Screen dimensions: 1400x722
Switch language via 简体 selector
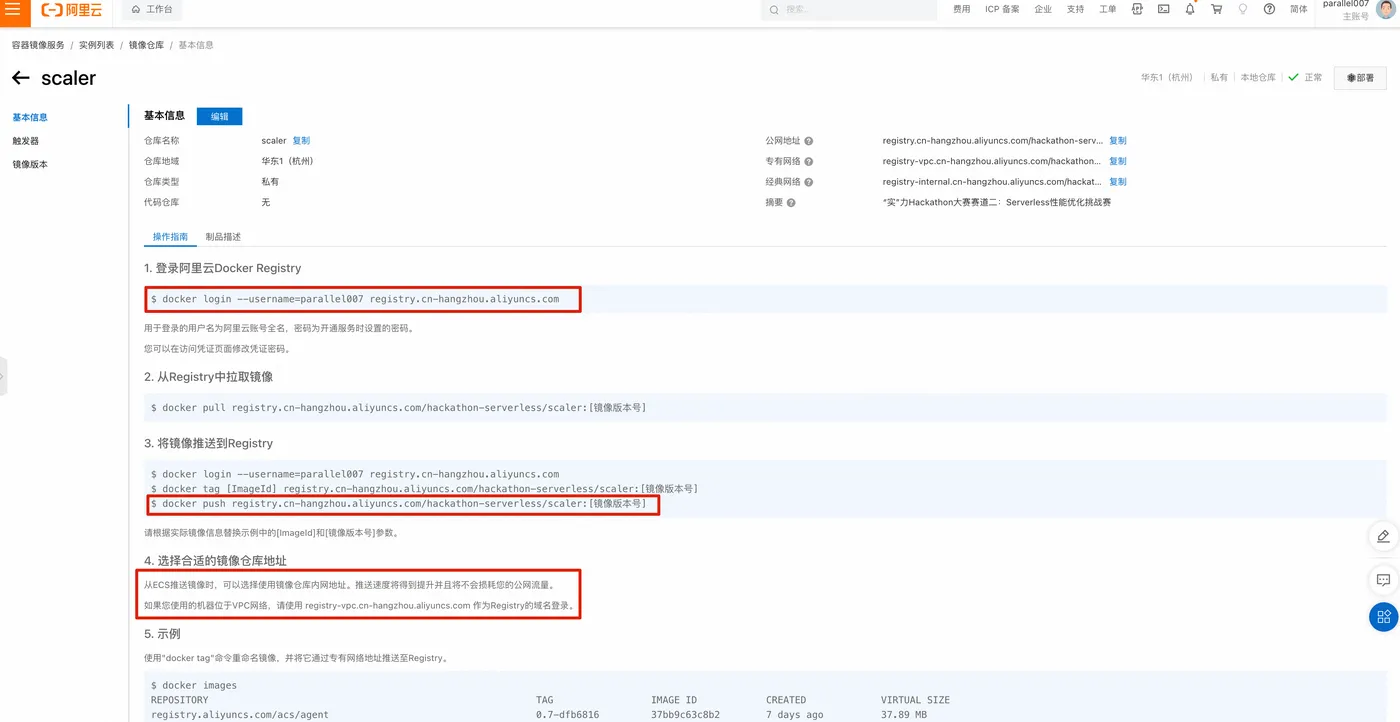click(x=1299, y=9)
